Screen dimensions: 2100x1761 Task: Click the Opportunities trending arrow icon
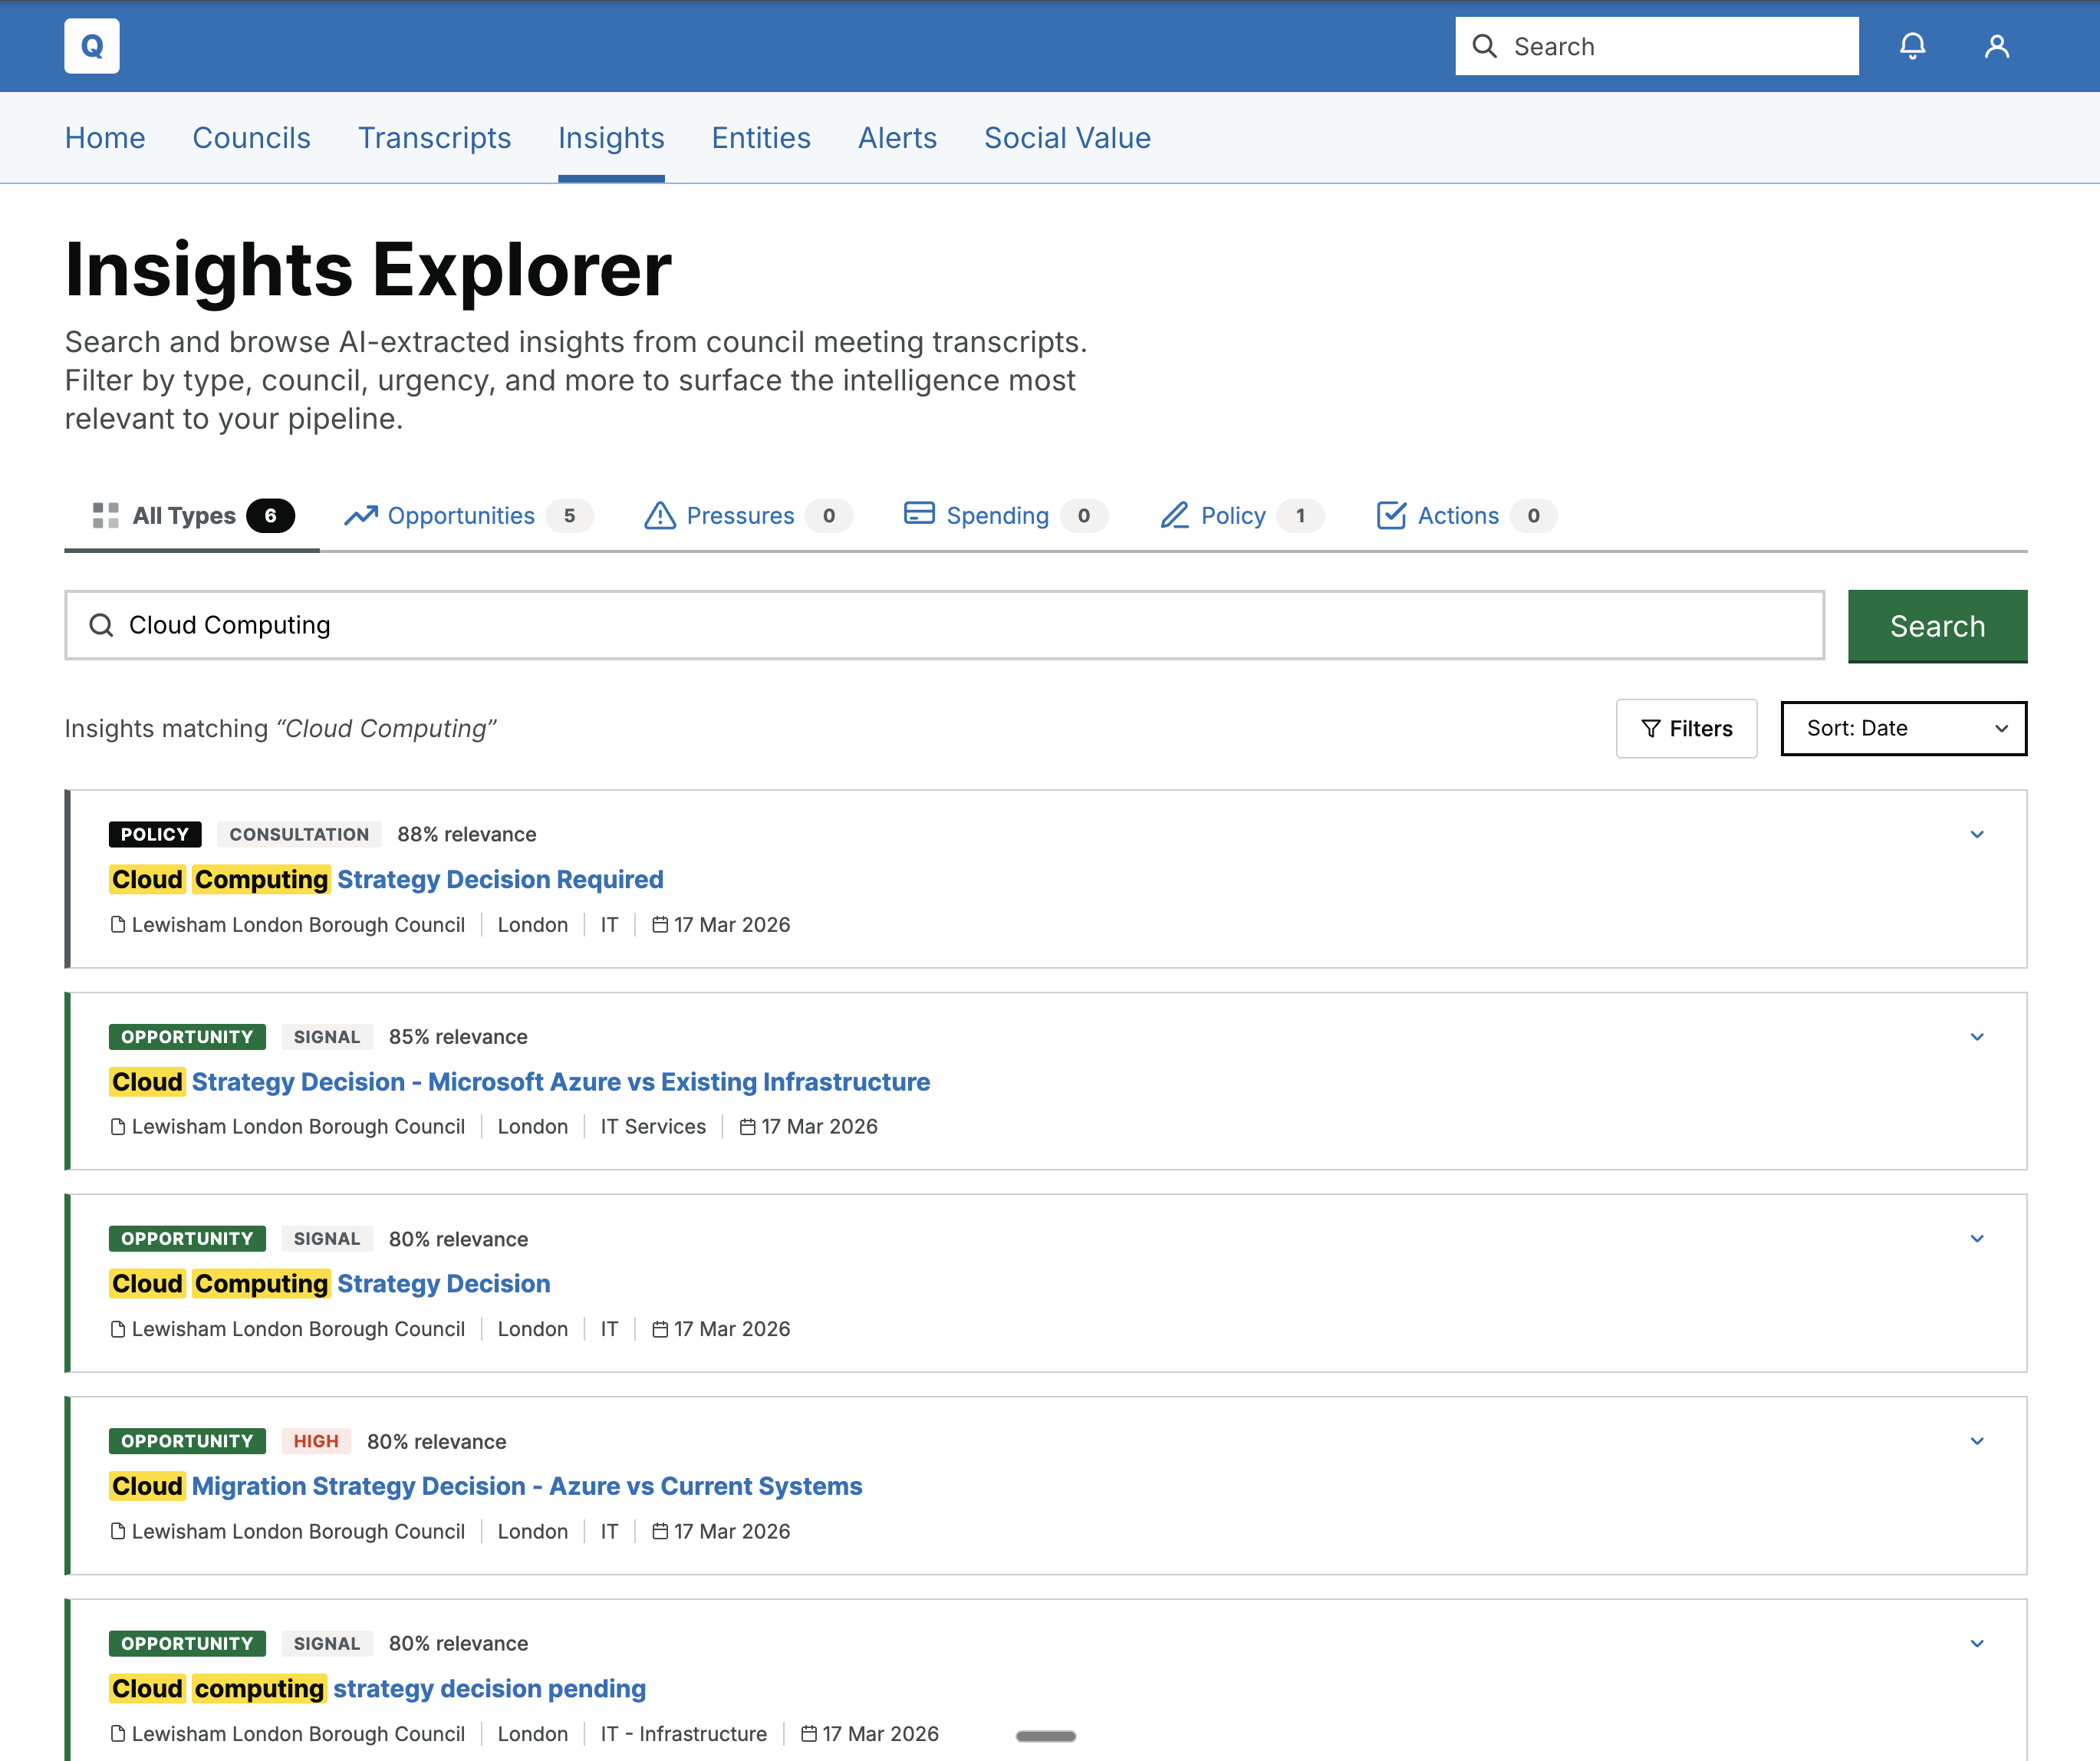coord(361,515)
